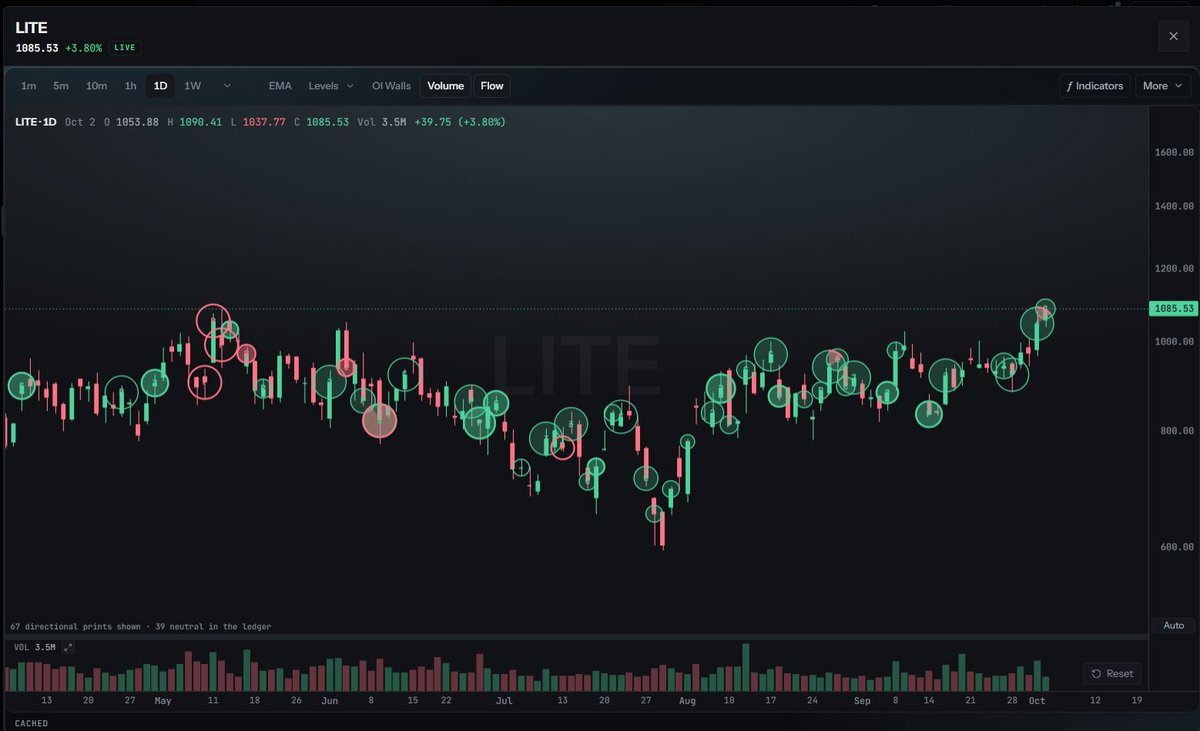Click the VOL 3.5M pane label

(35, 648)
